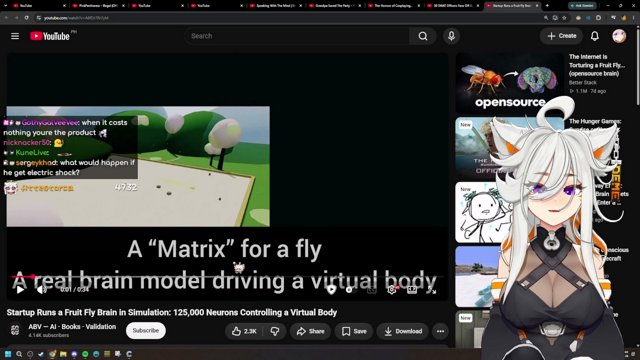Click the youtube.com address bar
The image size is (640, 360).
(x=286, y=18)
